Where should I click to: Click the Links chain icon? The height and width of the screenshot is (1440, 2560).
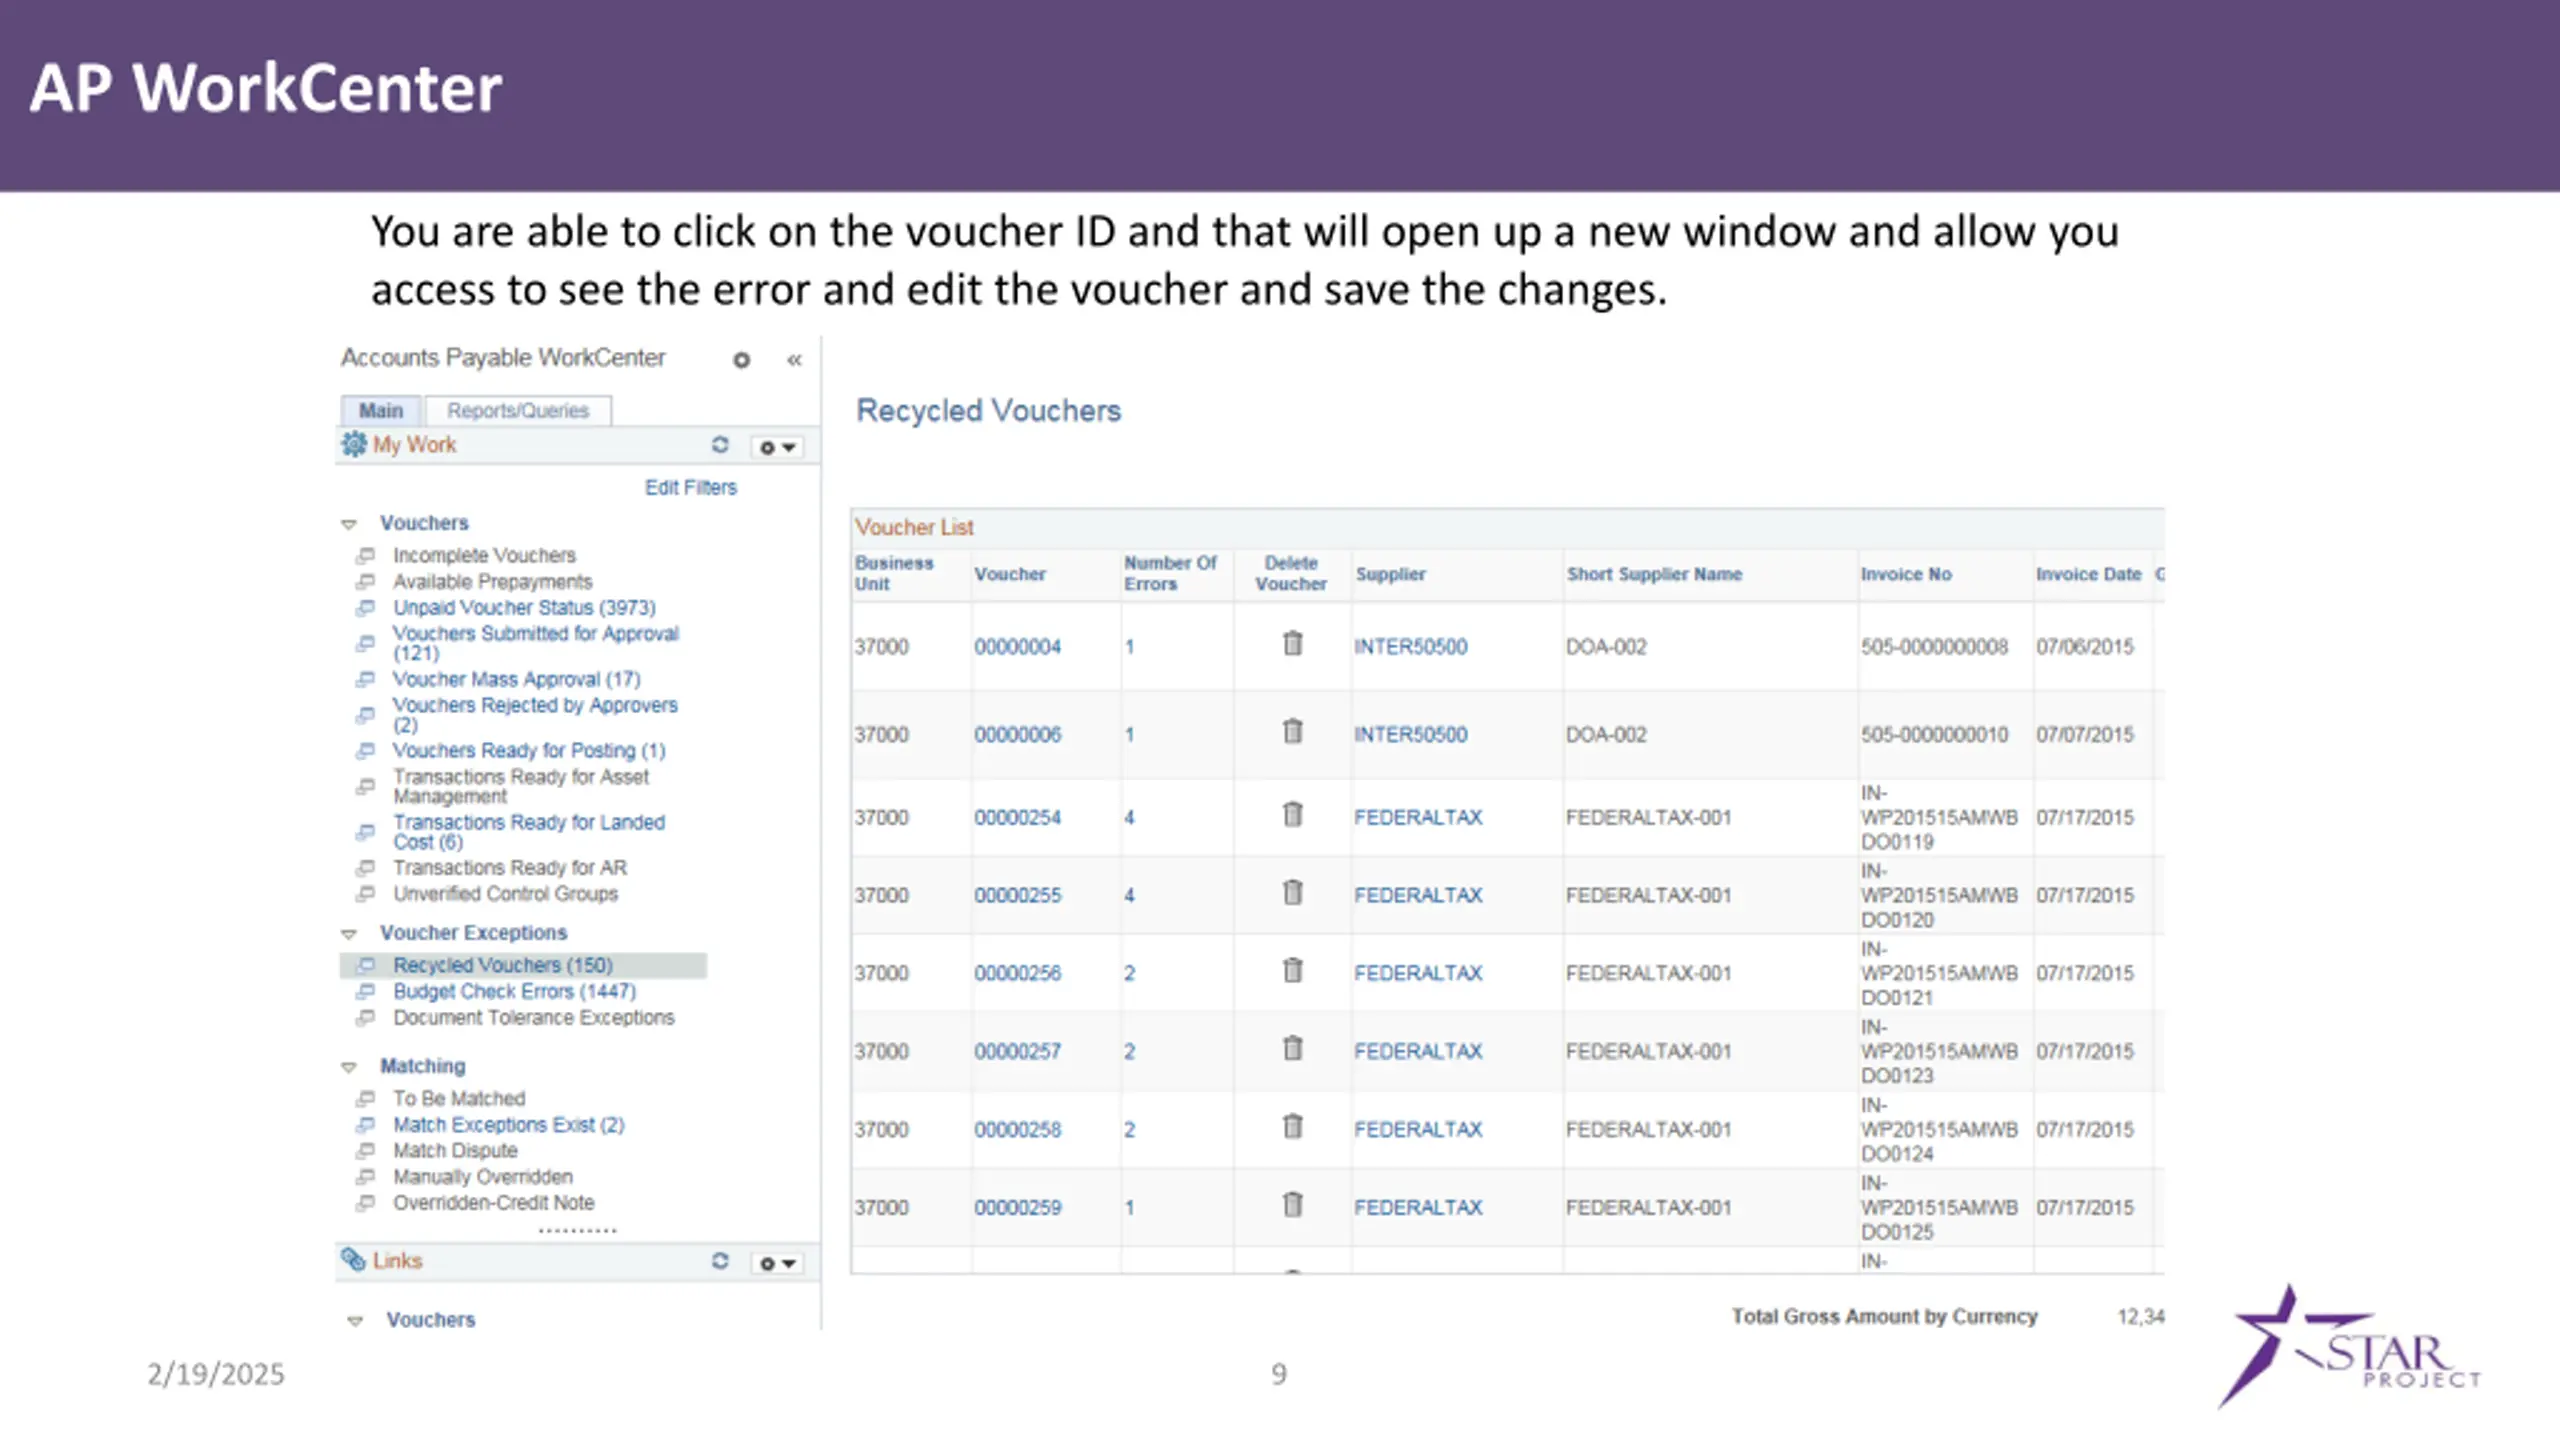(x=353, y=1260)
